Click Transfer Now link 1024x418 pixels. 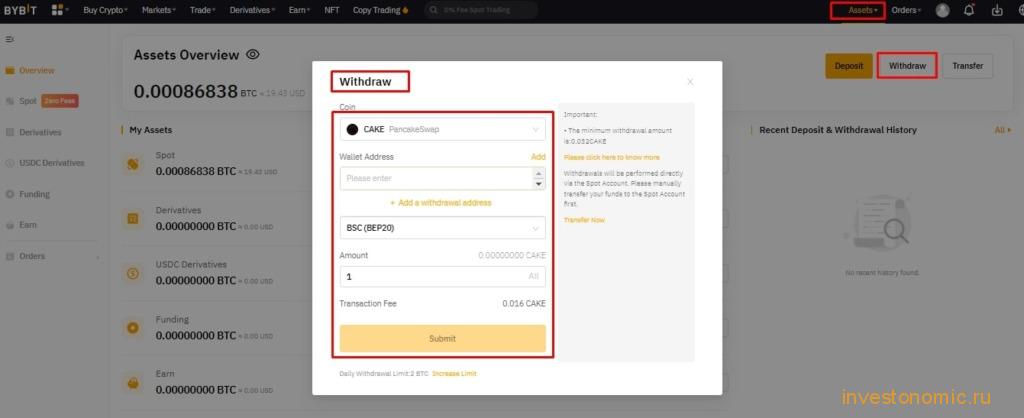coord(584,220)
